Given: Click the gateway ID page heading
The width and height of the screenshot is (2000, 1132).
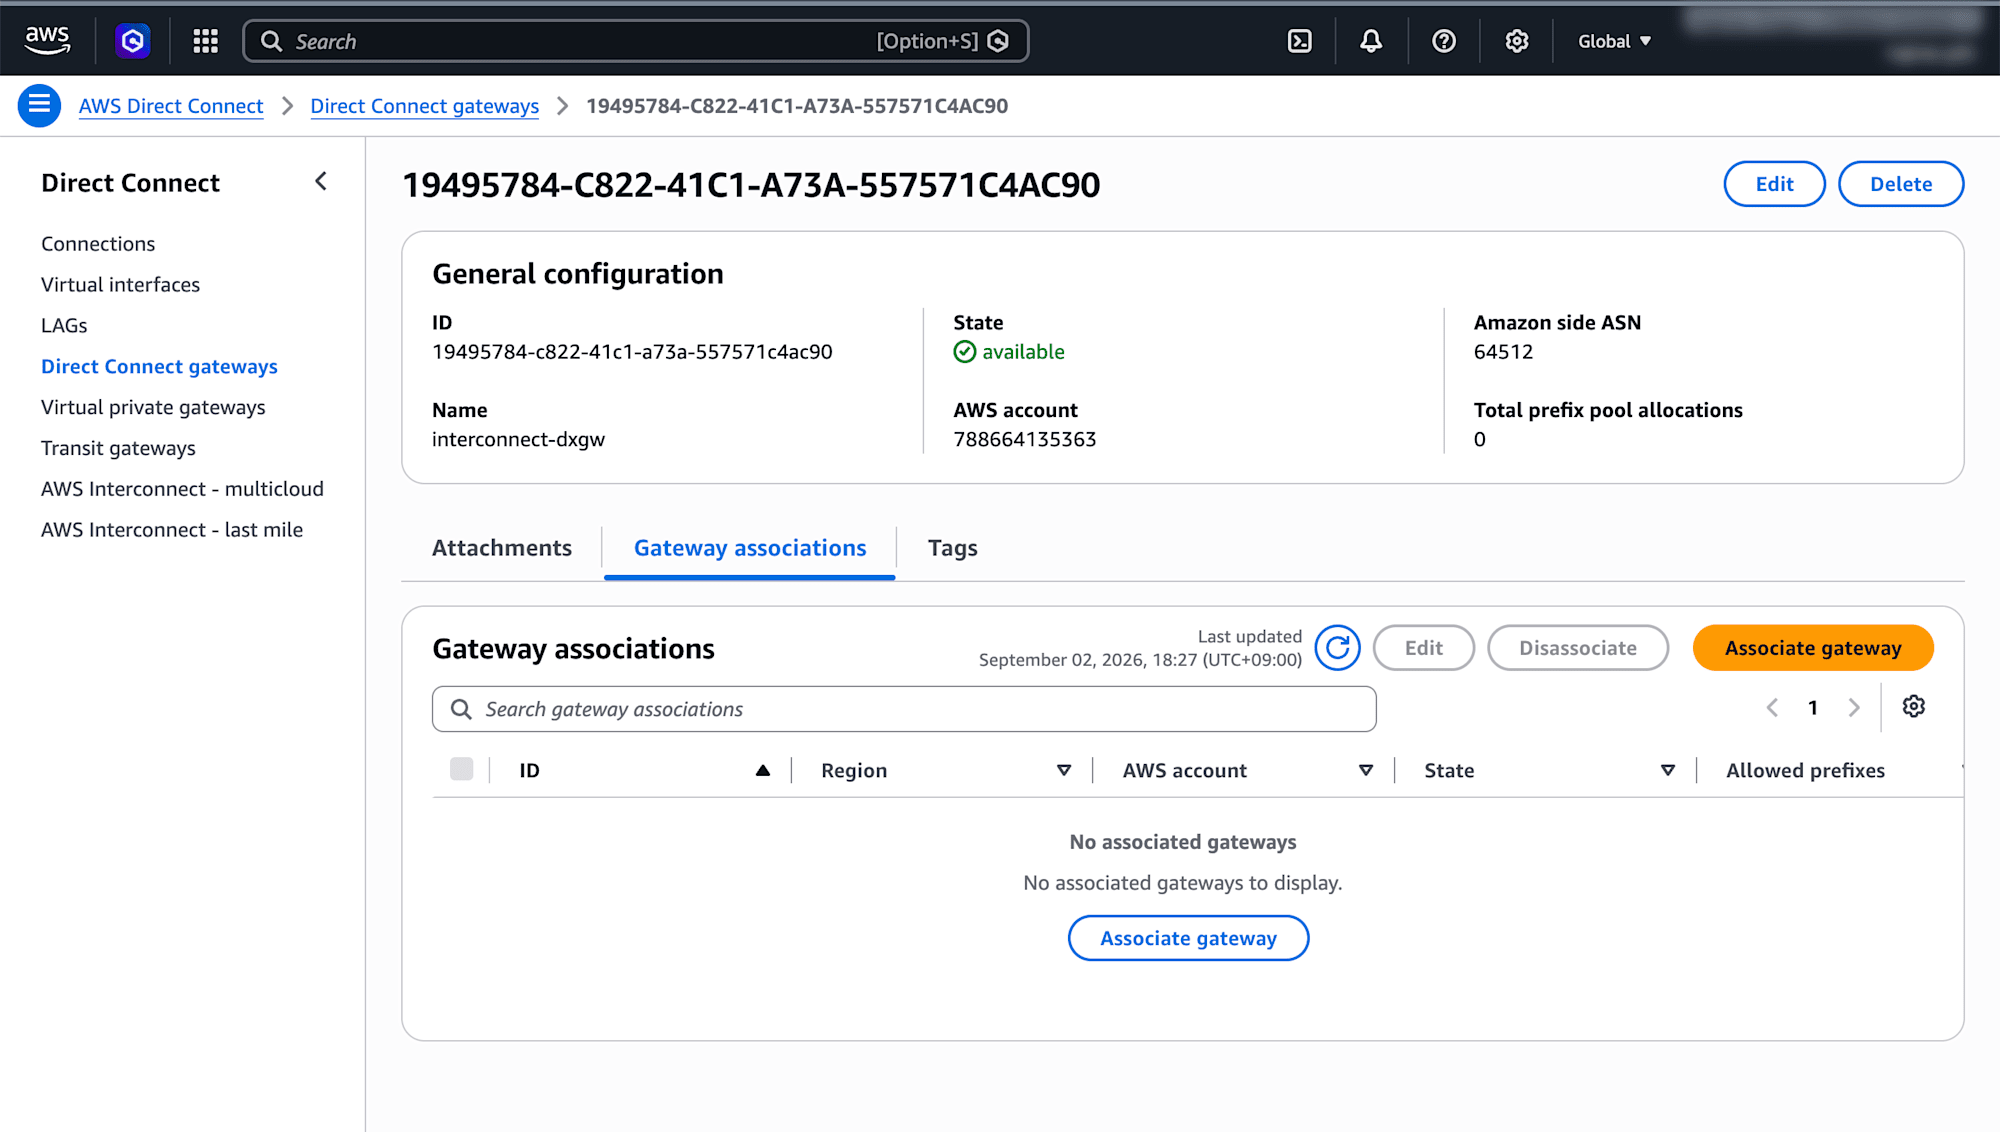Looking at the screenshot, I should point(751,185).
